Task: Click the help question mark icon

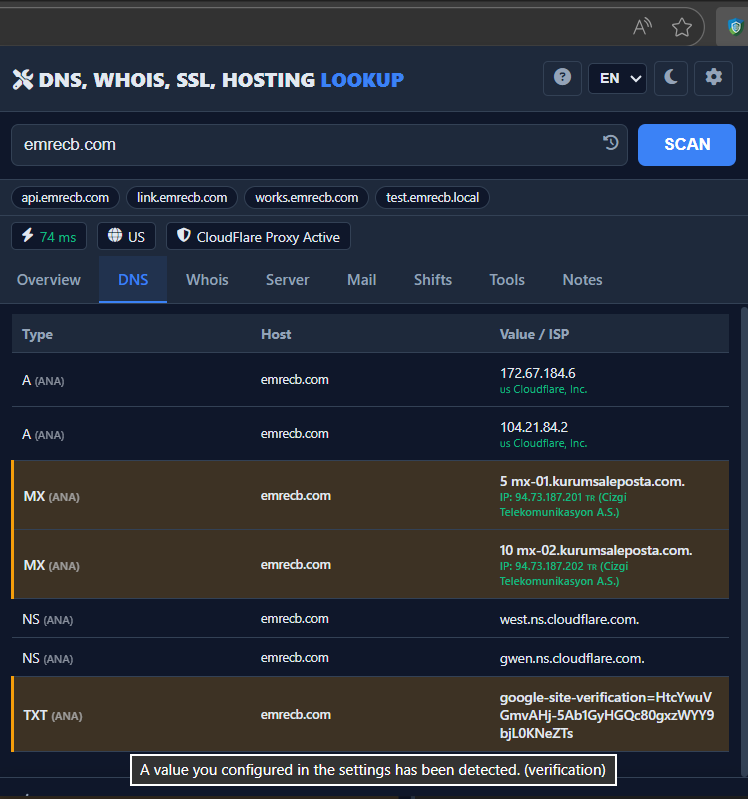Action: [x=562, y=78]
